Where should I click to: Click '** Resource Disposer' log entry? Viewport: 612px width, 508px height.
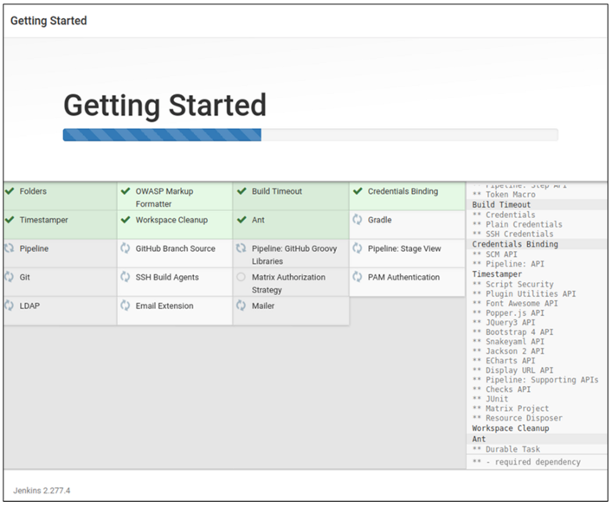pyautogui.click(x=517, y=418)
